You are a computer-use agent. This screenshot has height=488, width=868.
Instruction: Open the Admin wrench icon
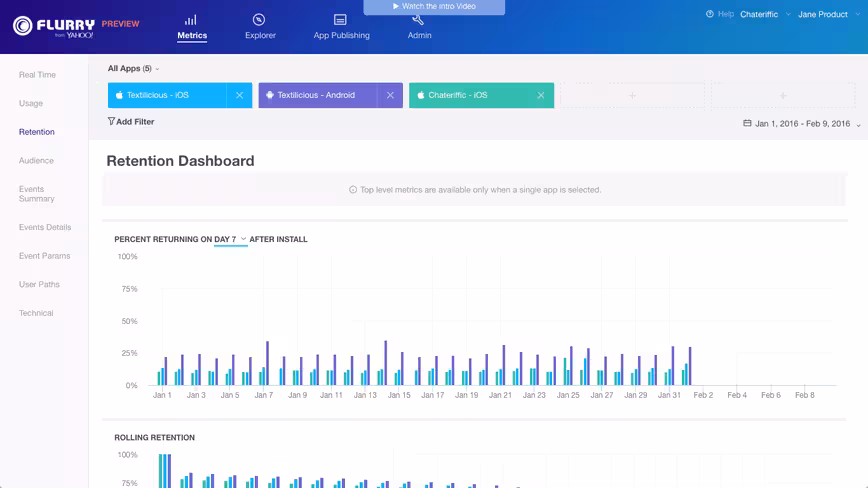(418, 20)
